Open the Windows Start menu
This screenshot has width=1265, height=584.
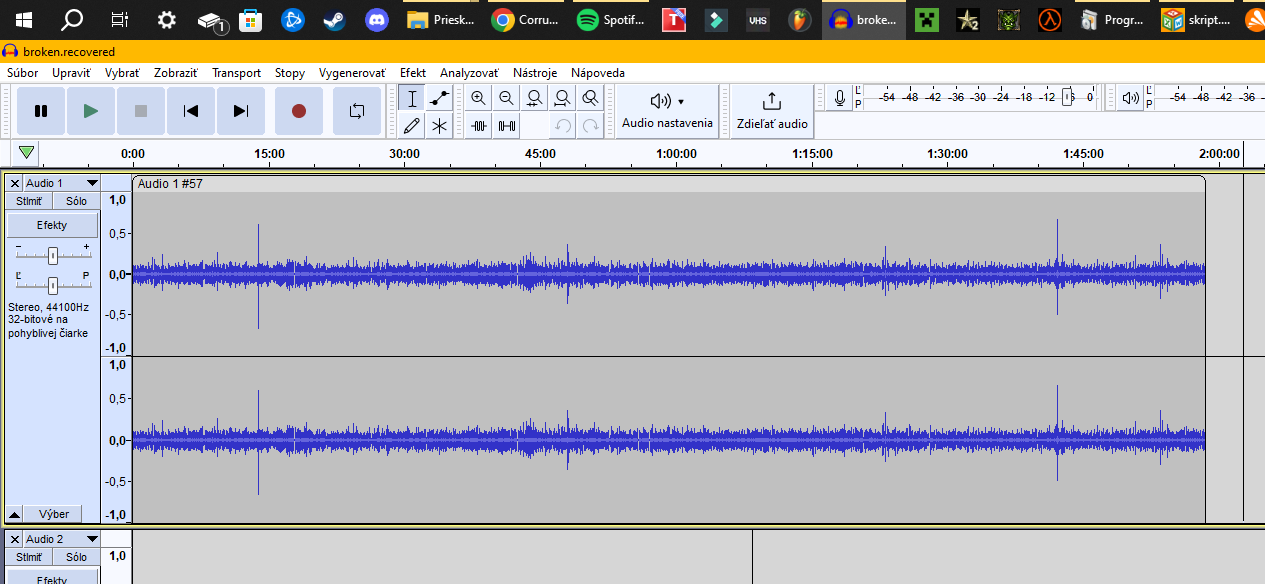click(23, 19)
